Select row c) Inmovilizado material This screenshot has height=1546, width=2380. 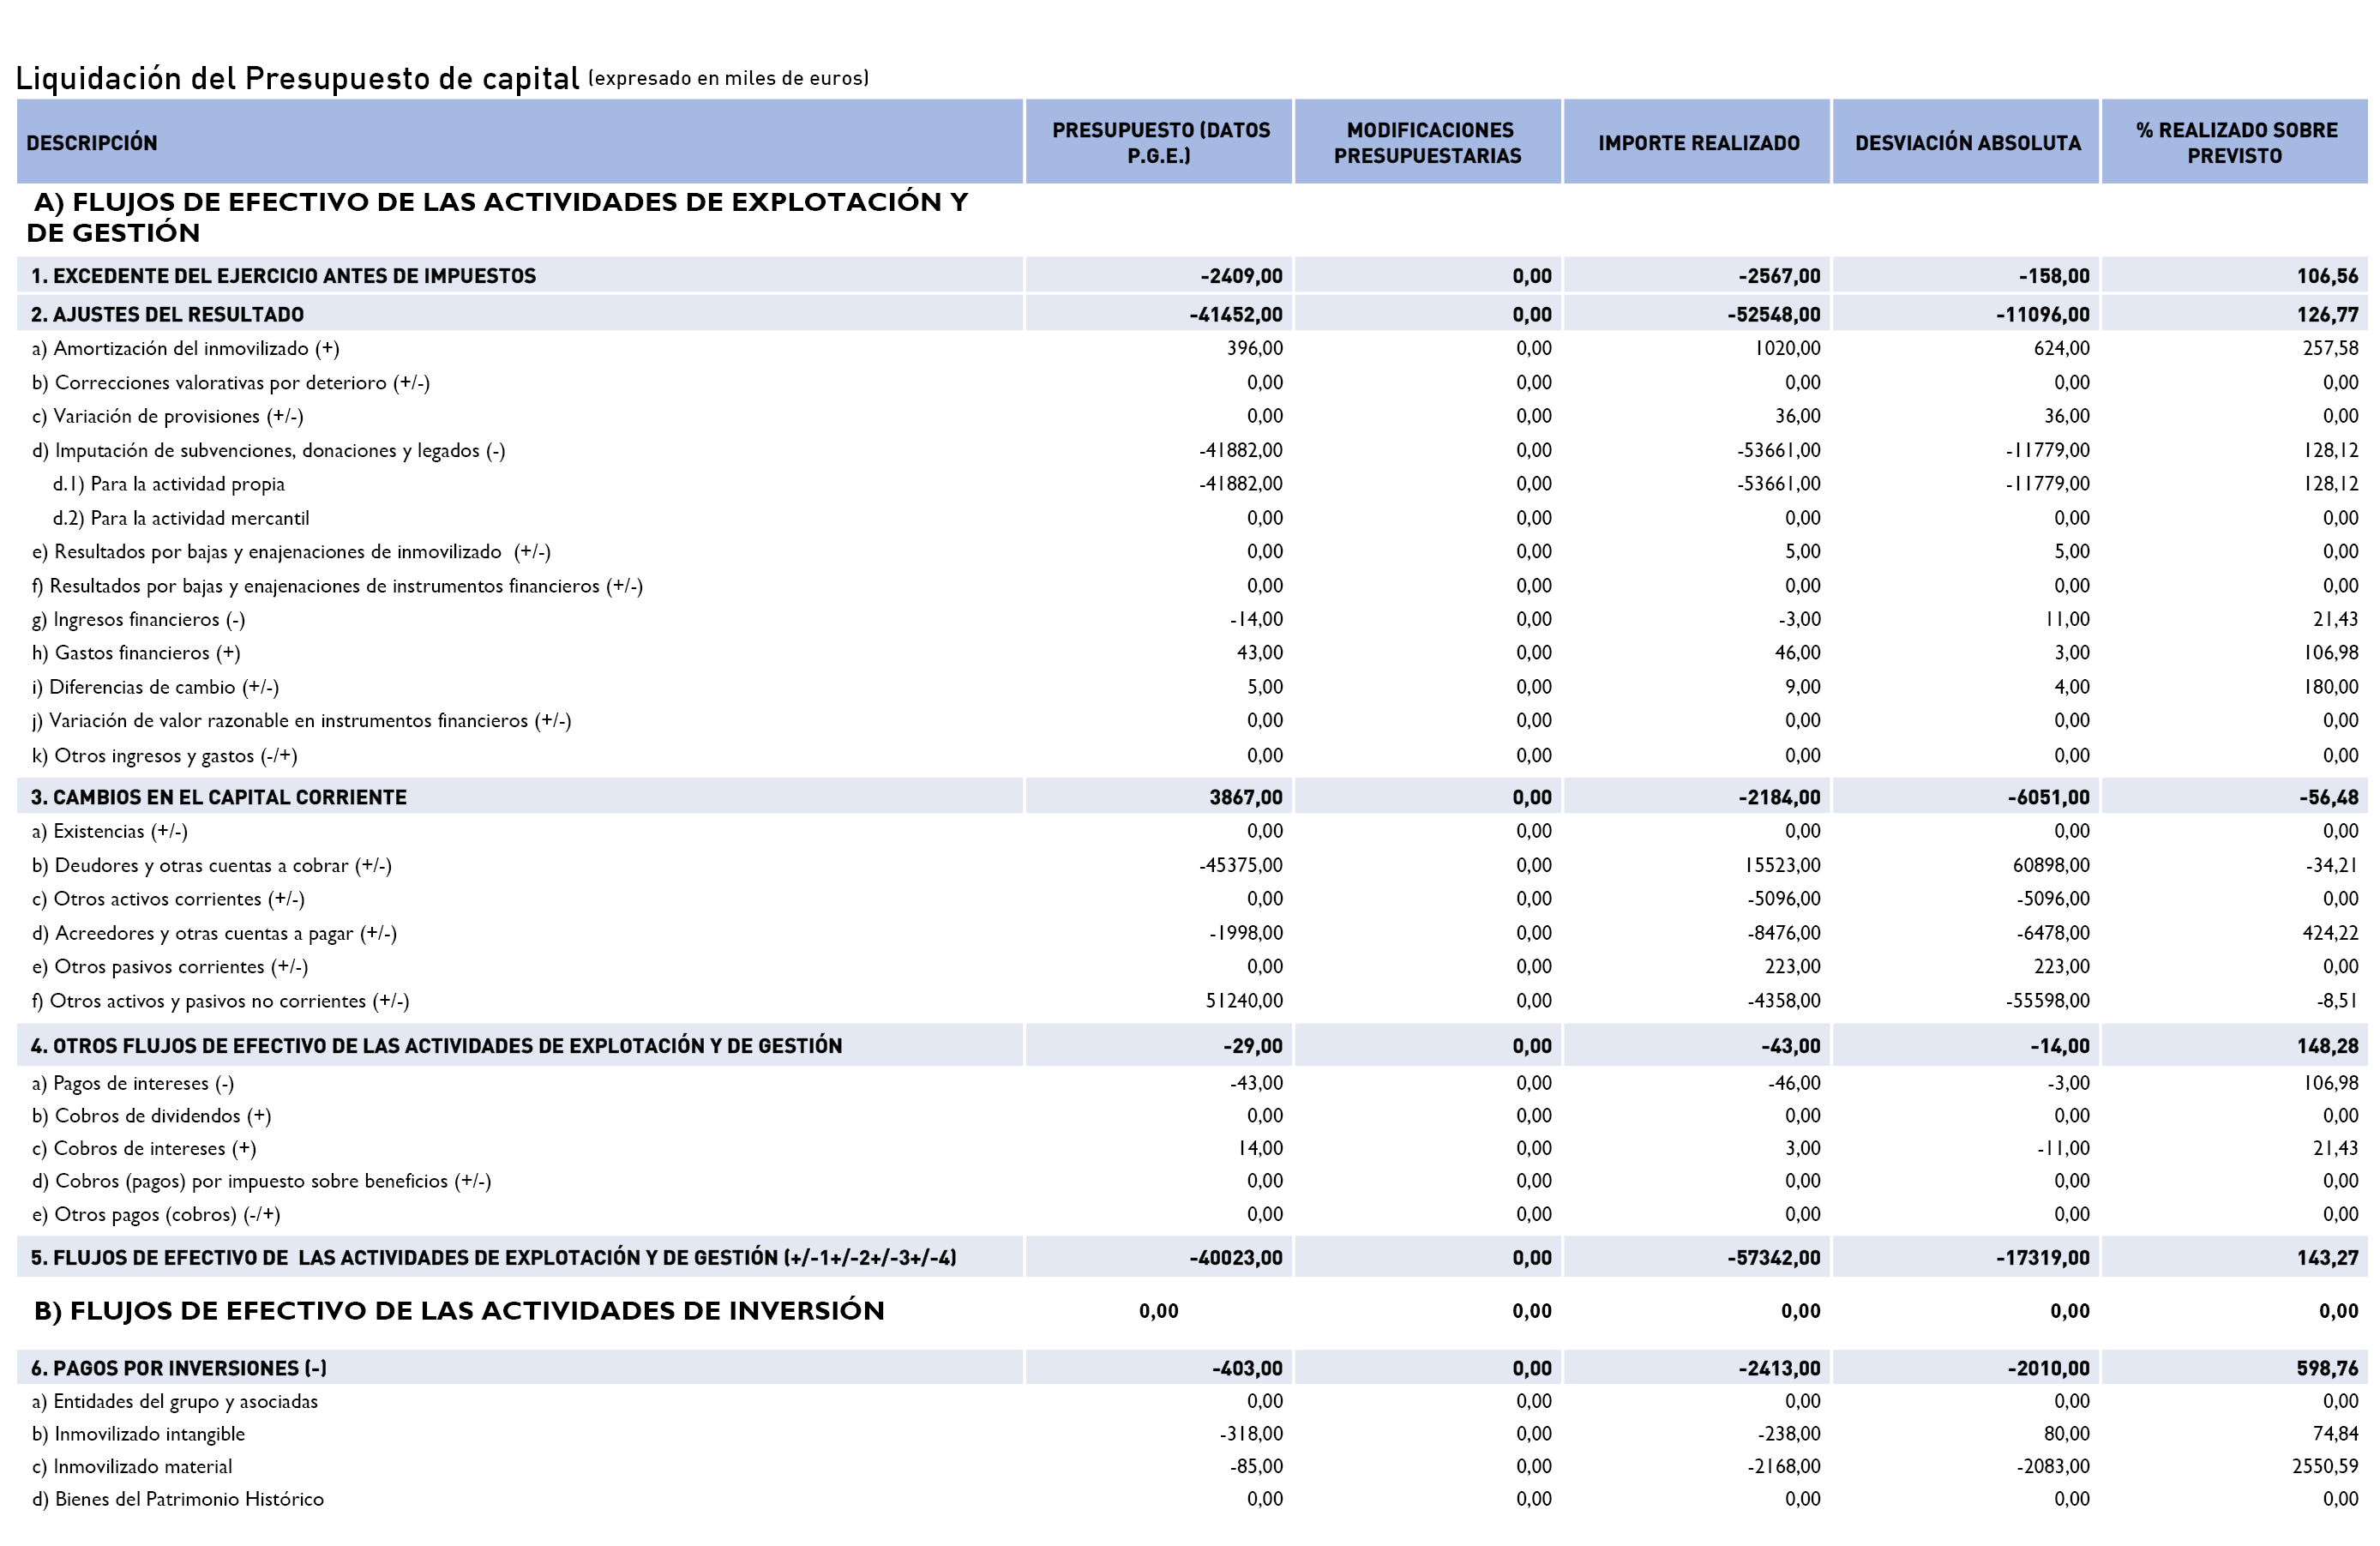[x=1192, y=1467]
